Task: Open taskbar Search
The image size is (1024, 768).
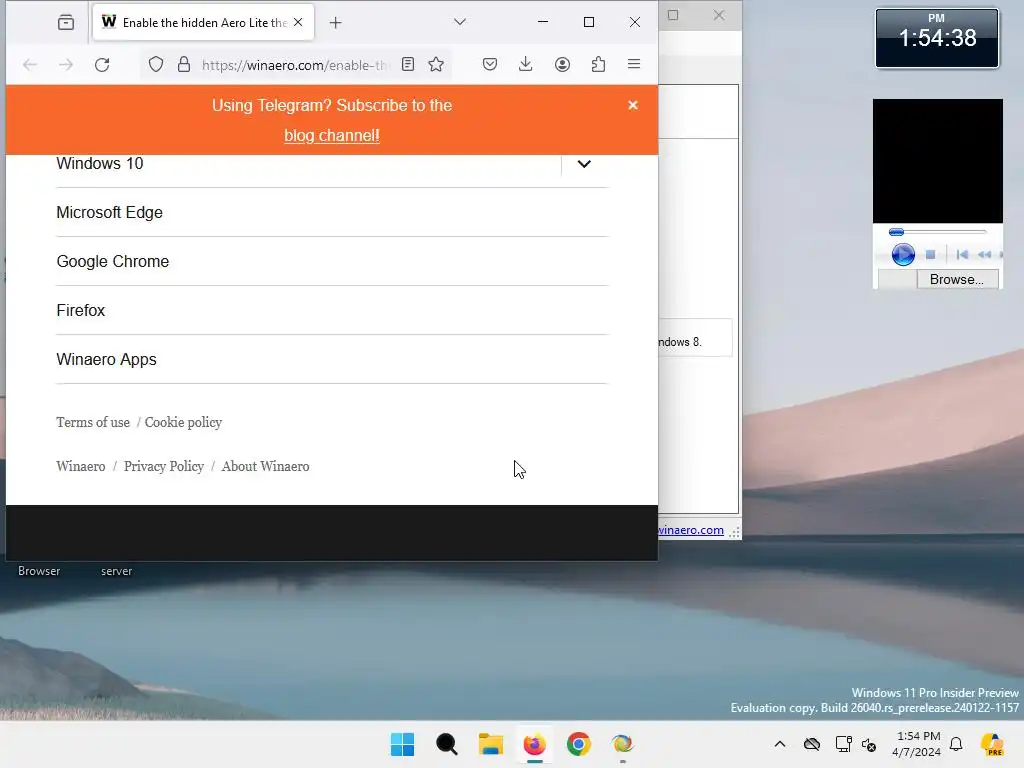Action: tap(447, 744)
